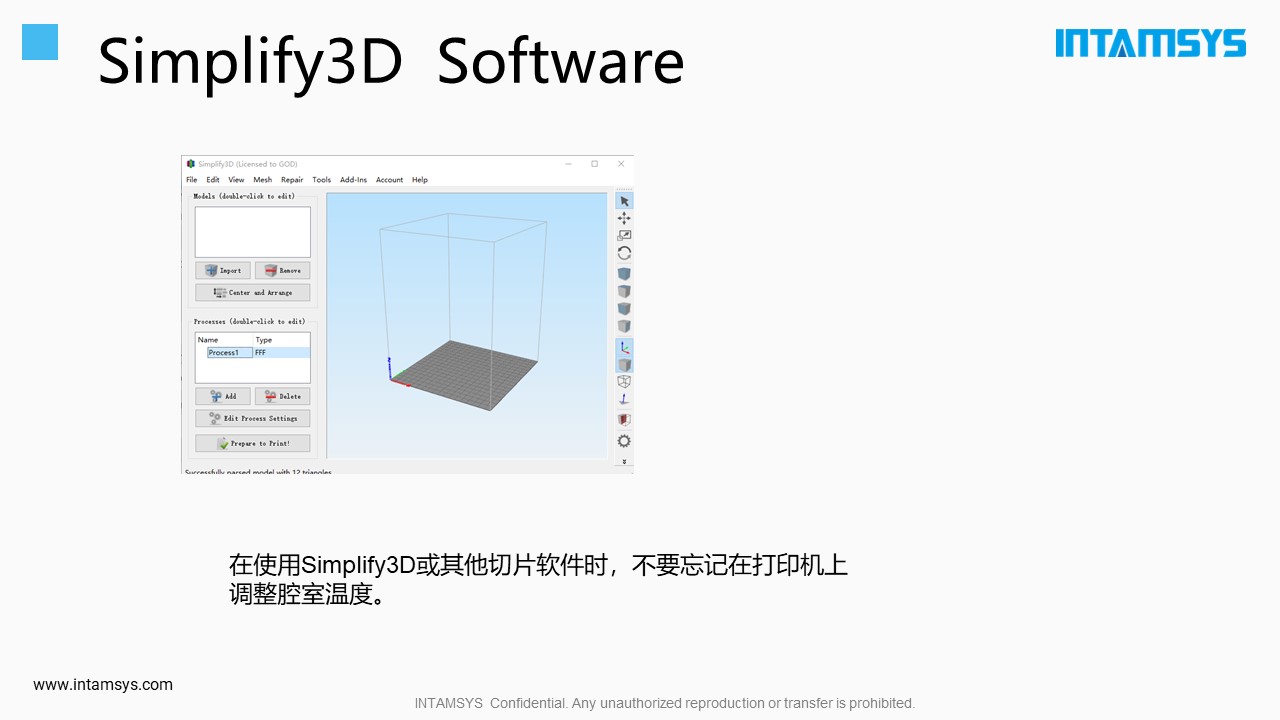Click the Remove model button

(282, 270)
